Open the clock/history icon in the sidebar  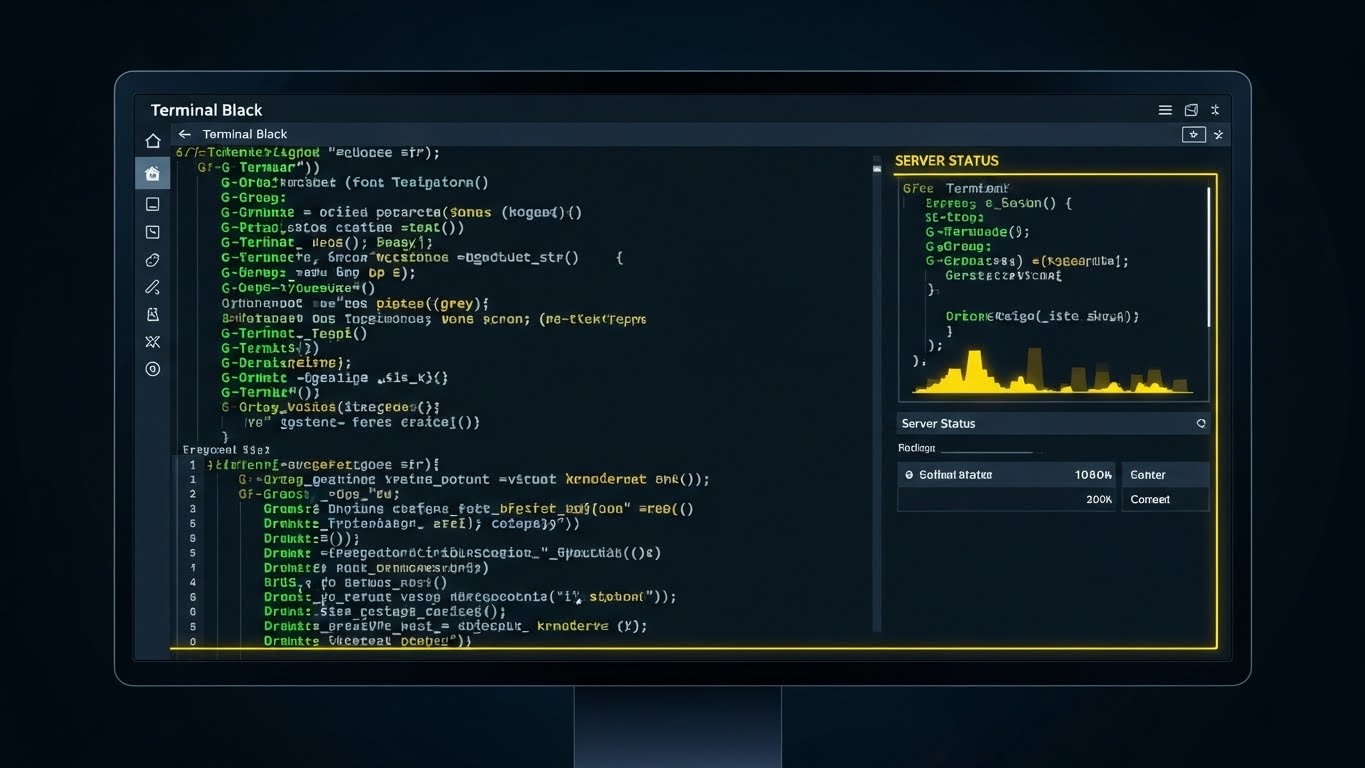[x=152, y=231]
